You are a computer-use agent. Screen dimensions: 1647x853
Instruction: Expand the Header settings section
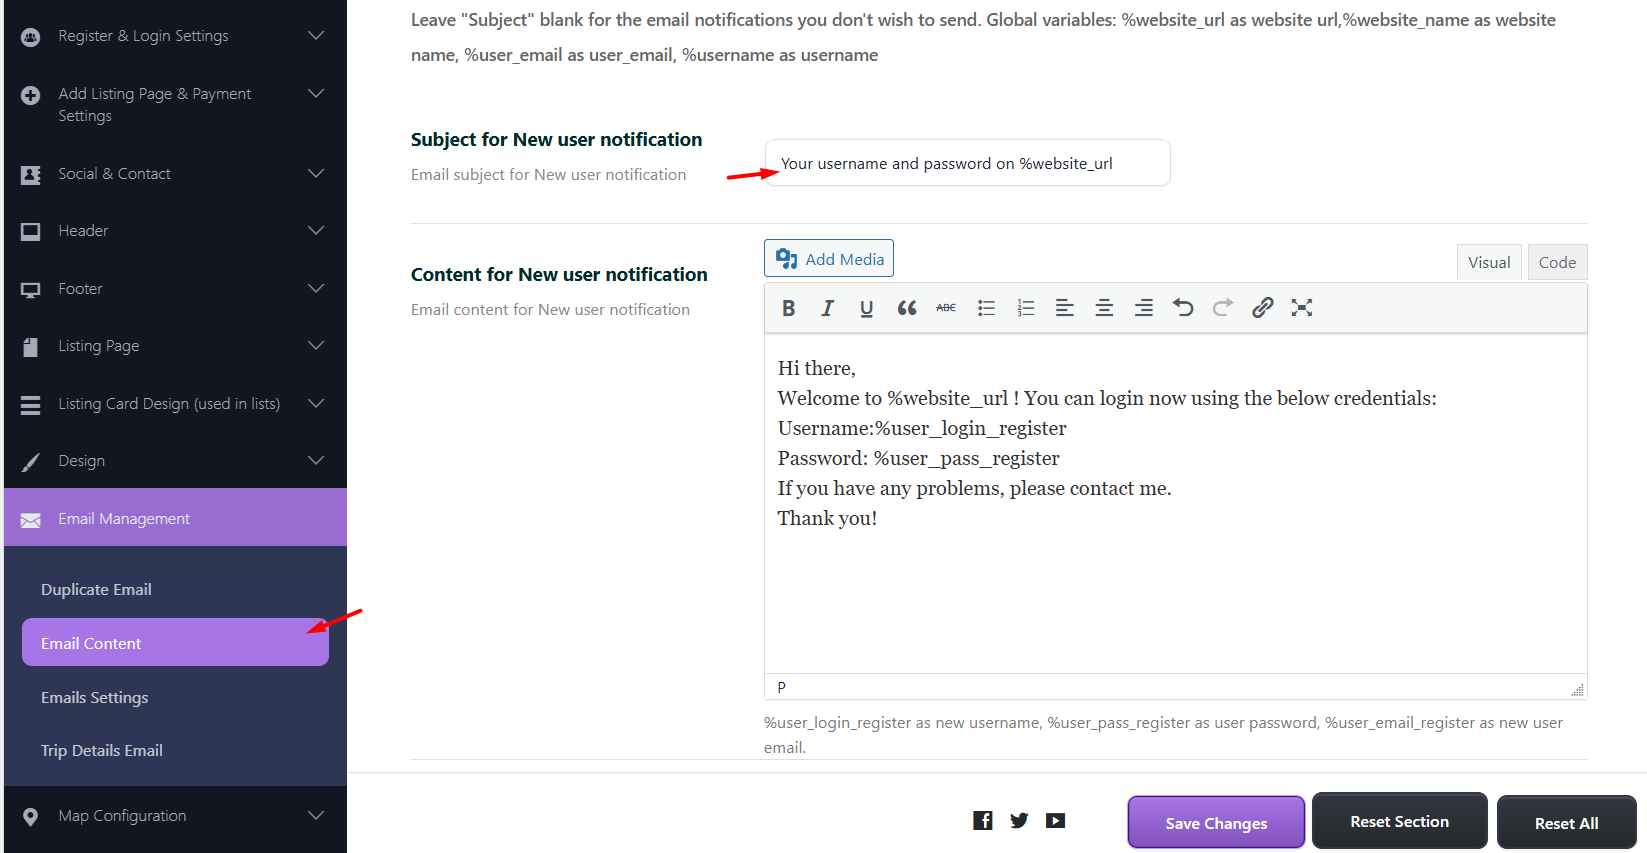(175, 231)
